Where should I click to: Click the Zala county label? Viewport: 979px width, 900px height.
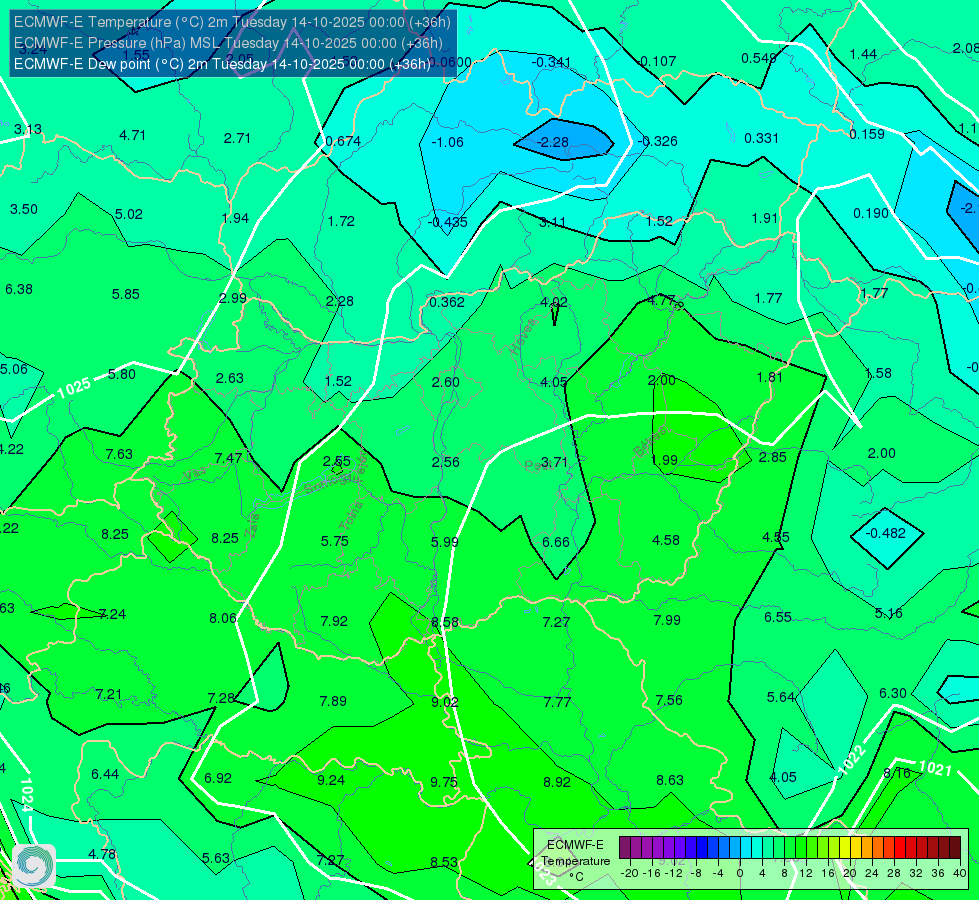pyautogui.click(x=252, y=525)
